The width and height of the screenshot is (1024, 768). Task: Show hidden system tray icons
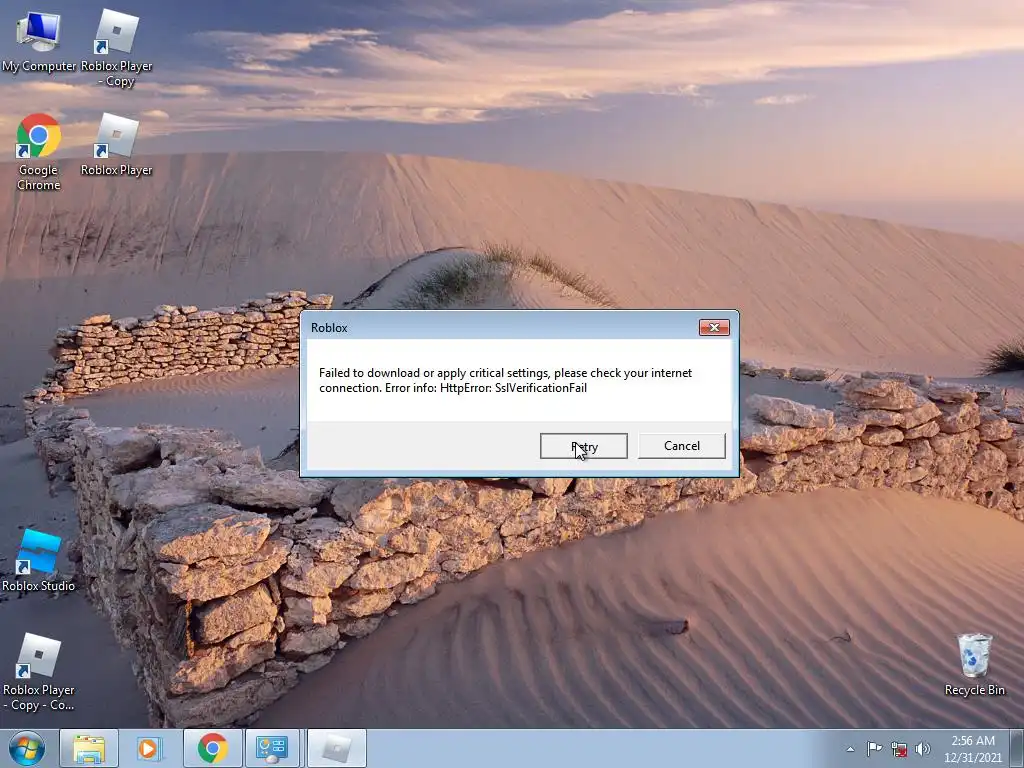[850, 749]
